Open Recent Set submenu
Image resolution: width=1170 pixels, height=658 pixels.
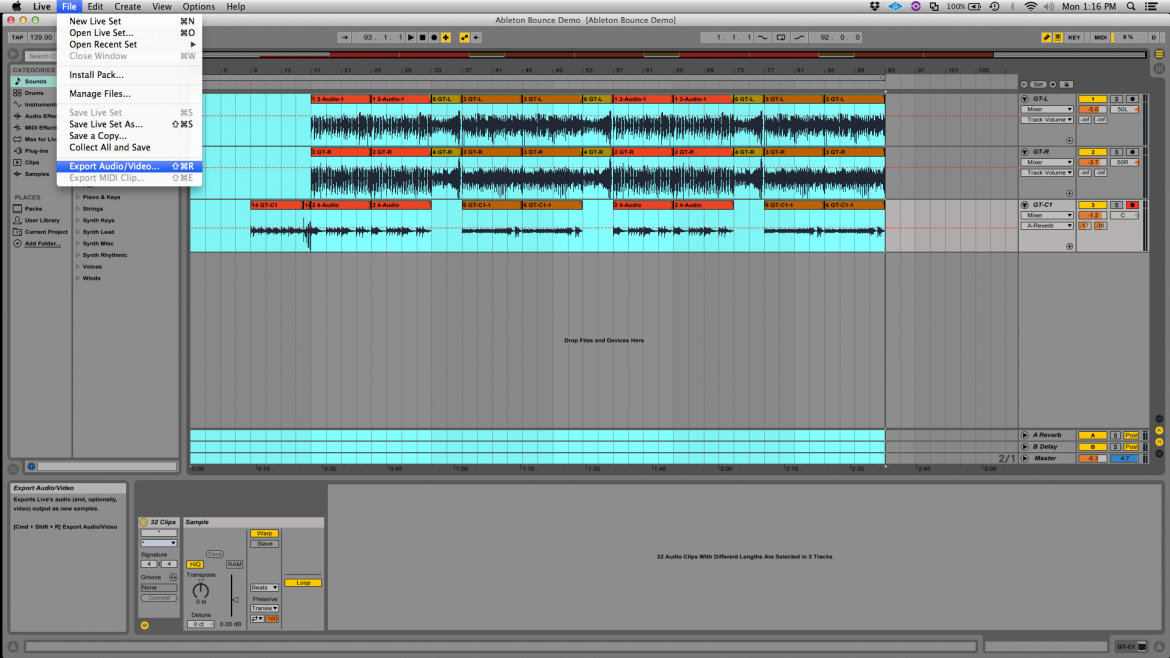pyautogui.click(x=129, y=45)
